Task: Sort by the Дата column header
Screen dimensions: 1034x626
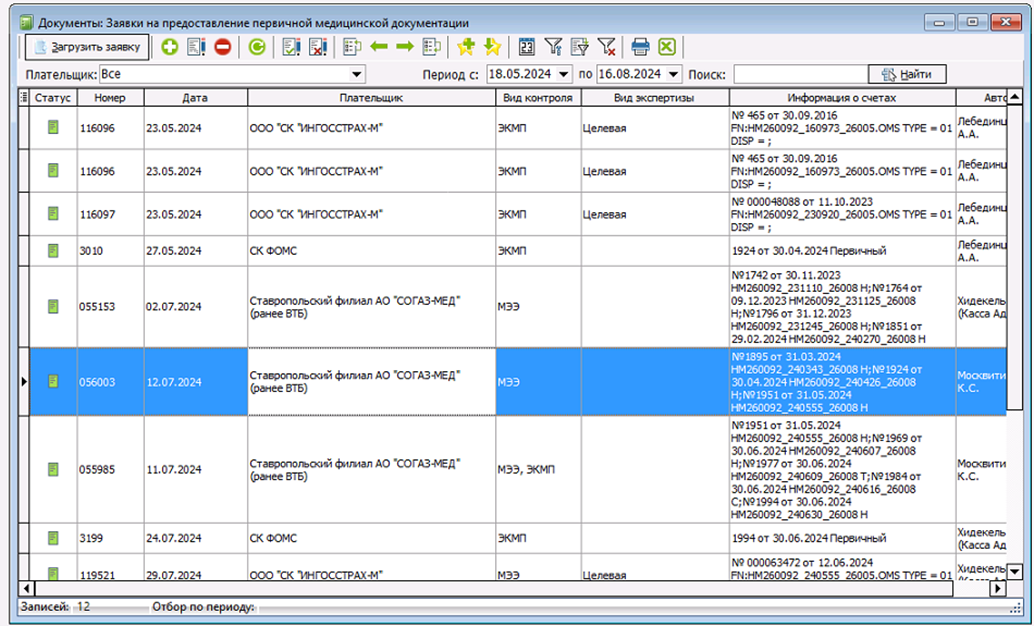Action: 195,98
